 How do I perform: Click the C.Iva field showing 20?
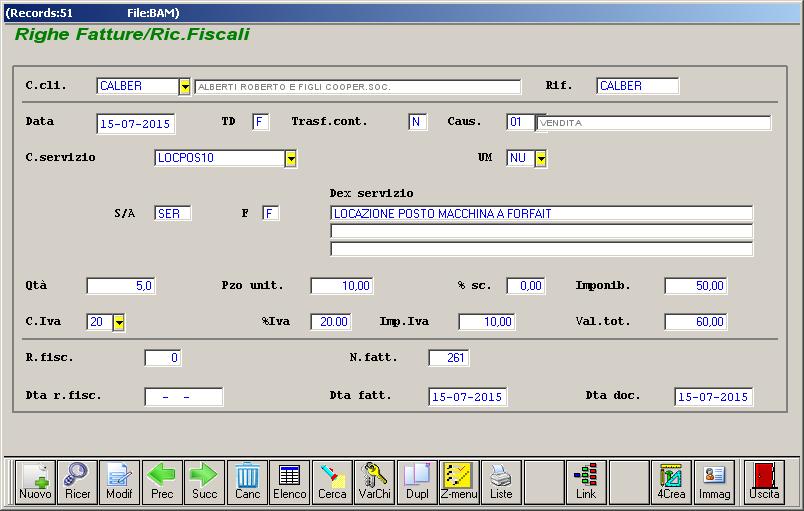pos(99,322)
